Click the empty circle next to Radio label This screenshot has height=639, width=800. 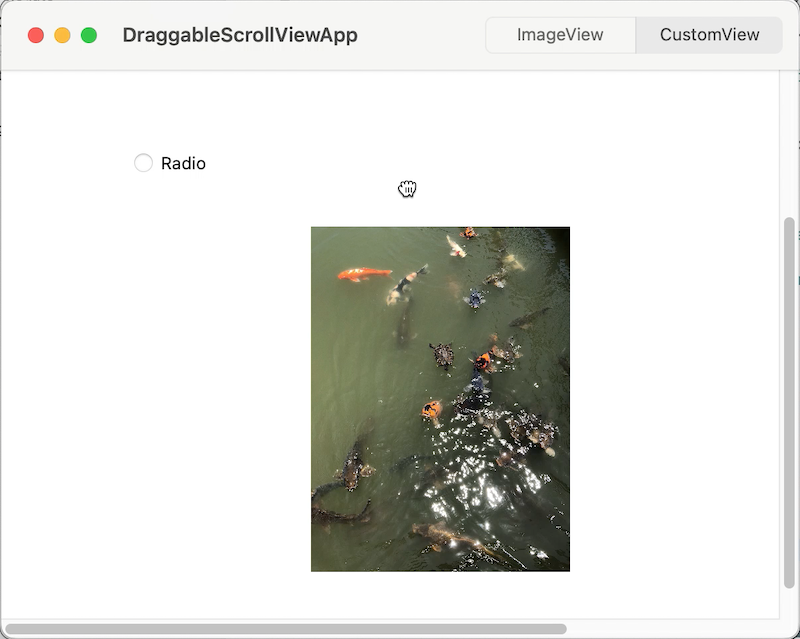[142, 162]
